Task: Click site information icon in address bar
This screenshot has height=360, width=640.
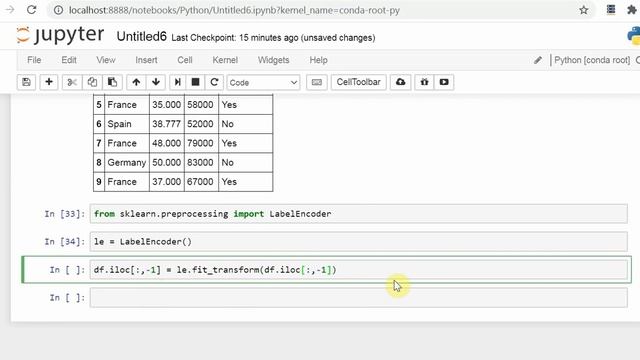Action: tap(58, 10)
